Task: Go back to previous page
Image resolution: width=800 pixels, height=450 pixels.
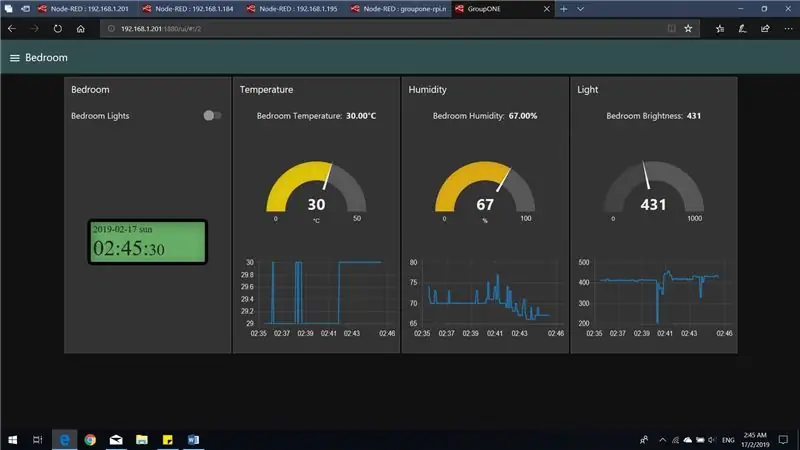Action: [x=12, y=29]
